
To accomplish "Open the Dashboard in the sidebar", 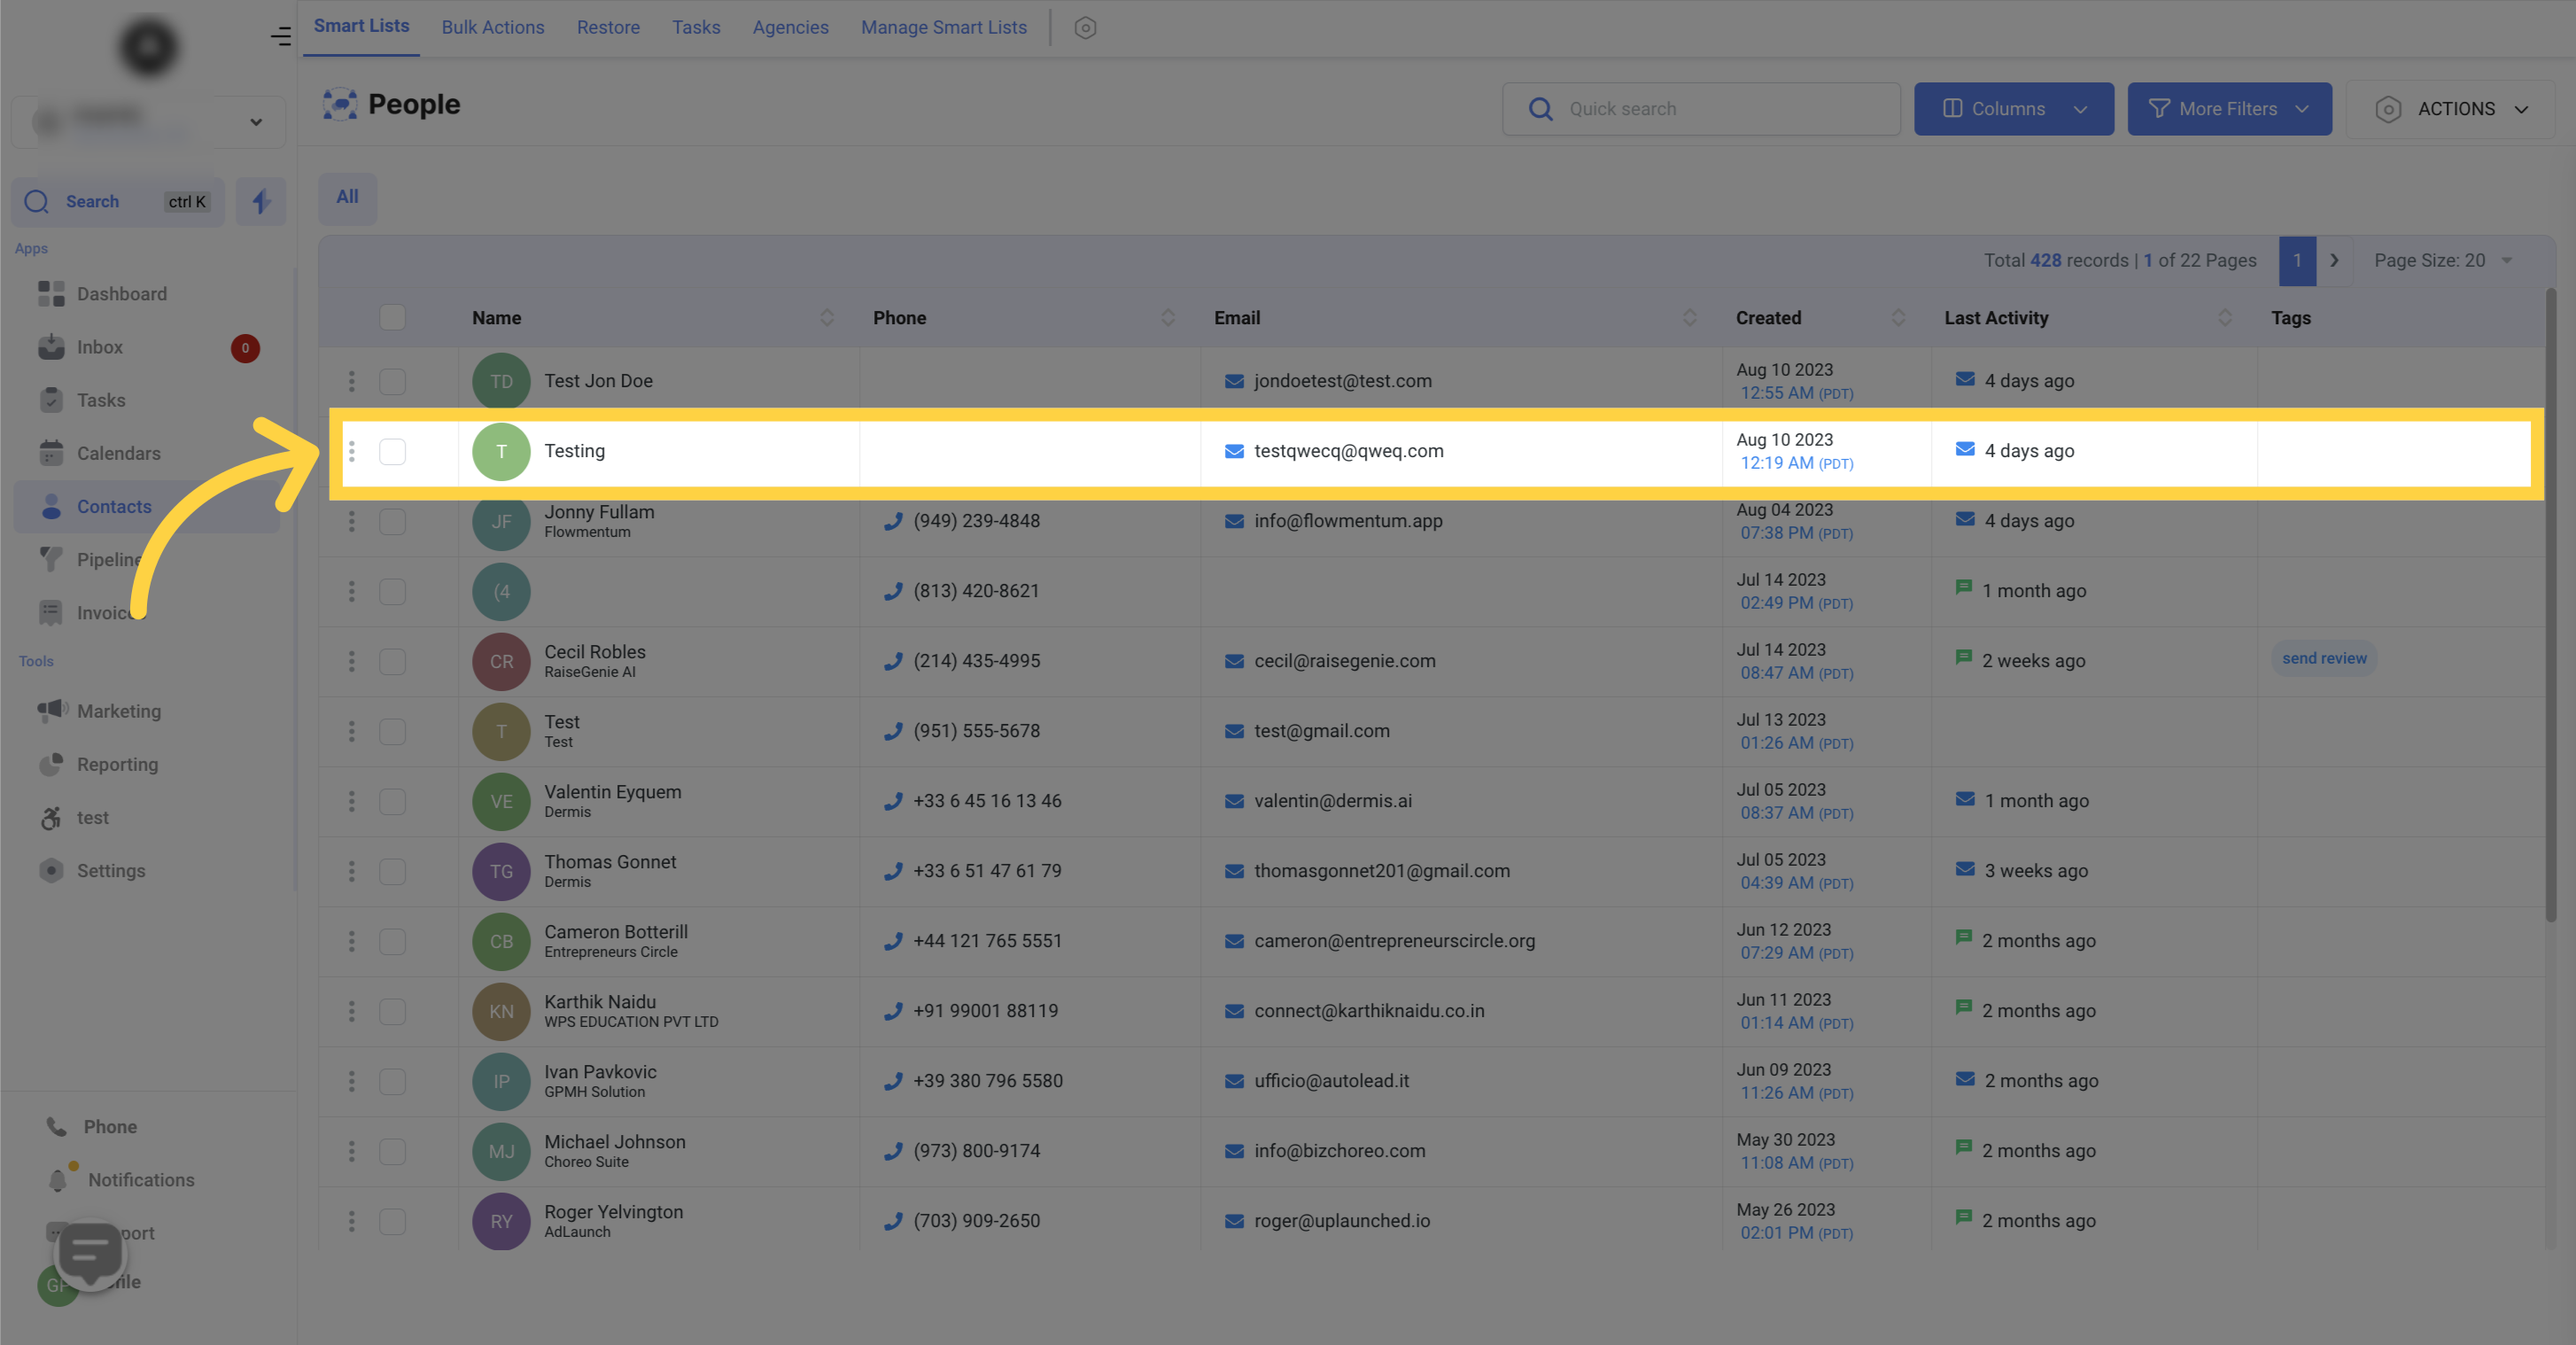I will (x=122, y=294).
